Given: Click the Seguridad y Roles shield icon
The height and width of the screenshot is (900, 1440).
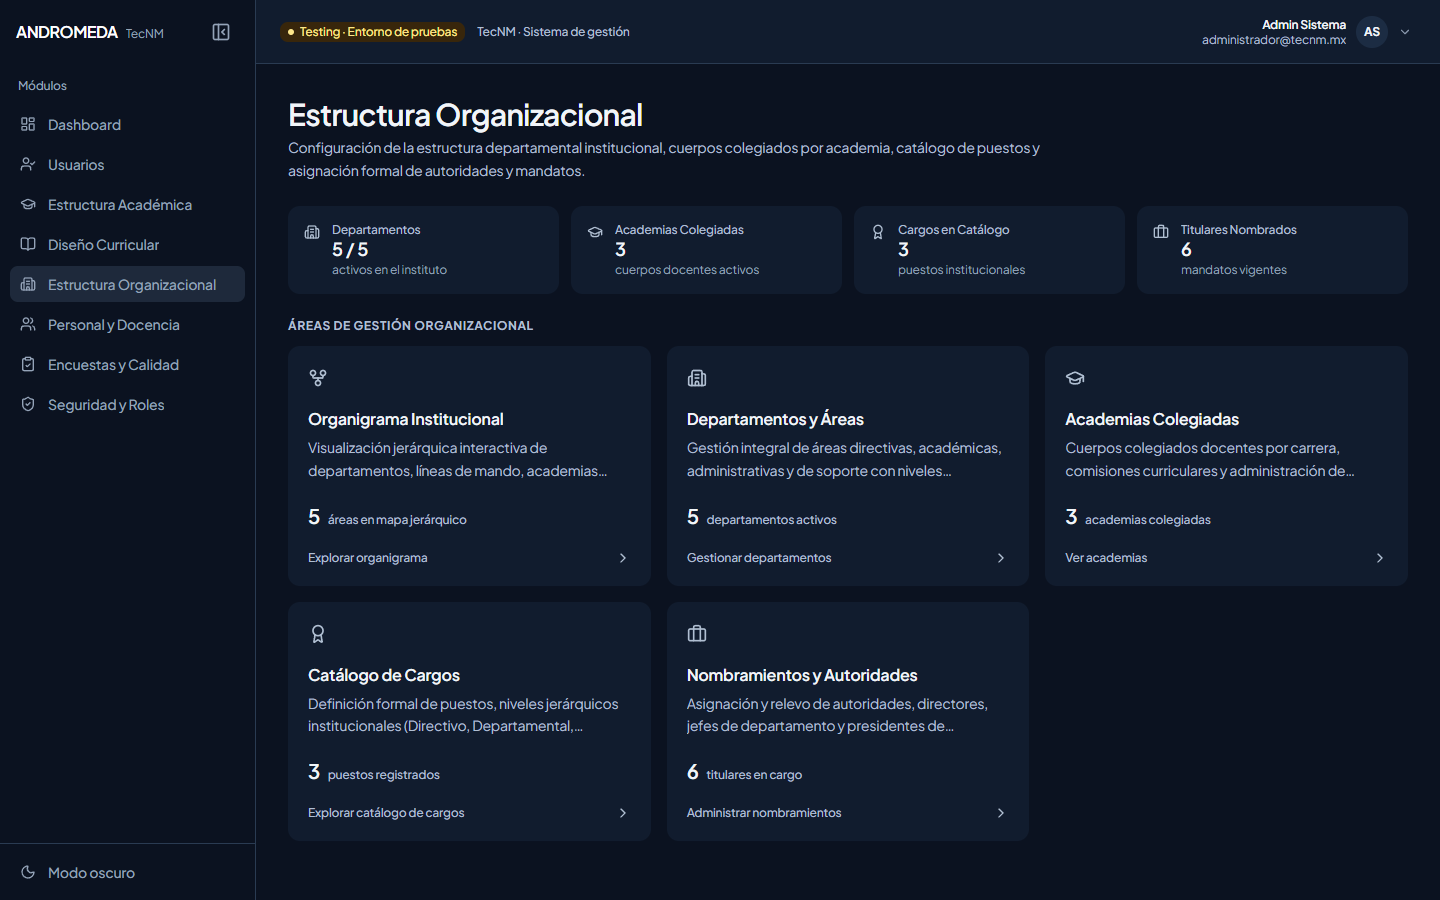Looking at the screenshot, I should 28,404.
